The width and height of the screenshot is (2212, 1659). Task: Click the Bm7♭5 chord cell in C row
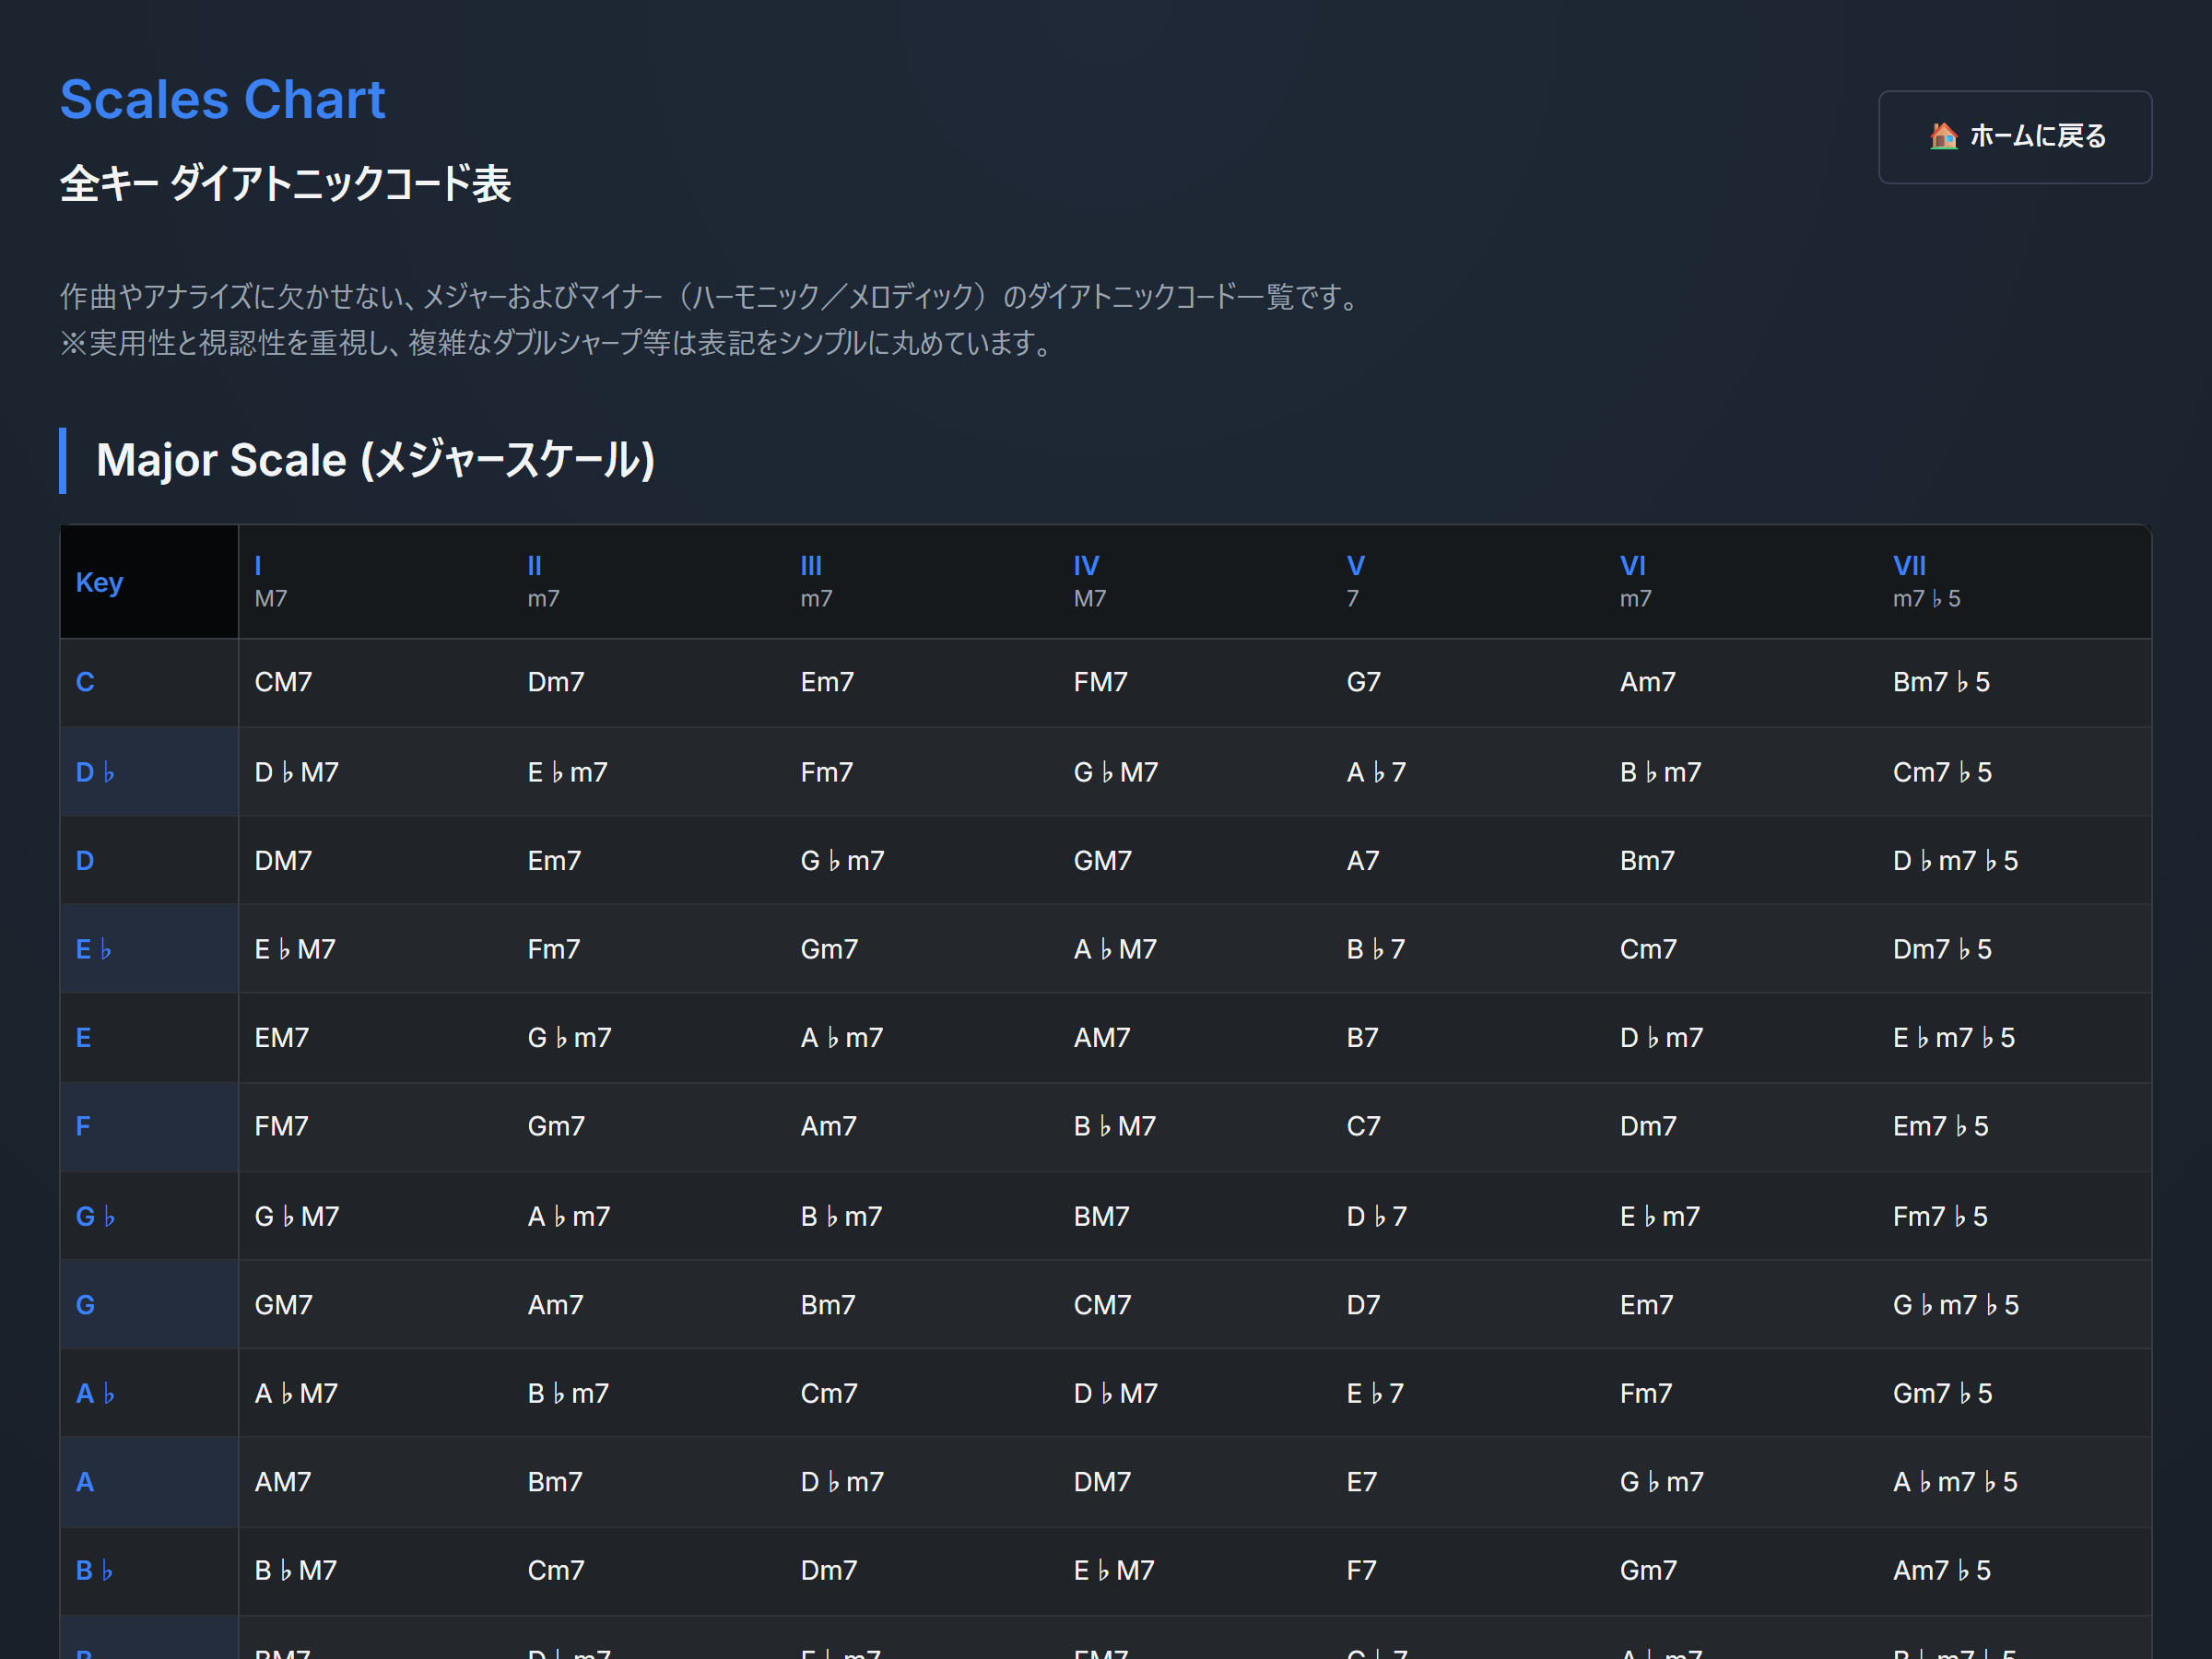click(x=1940, y=682)
